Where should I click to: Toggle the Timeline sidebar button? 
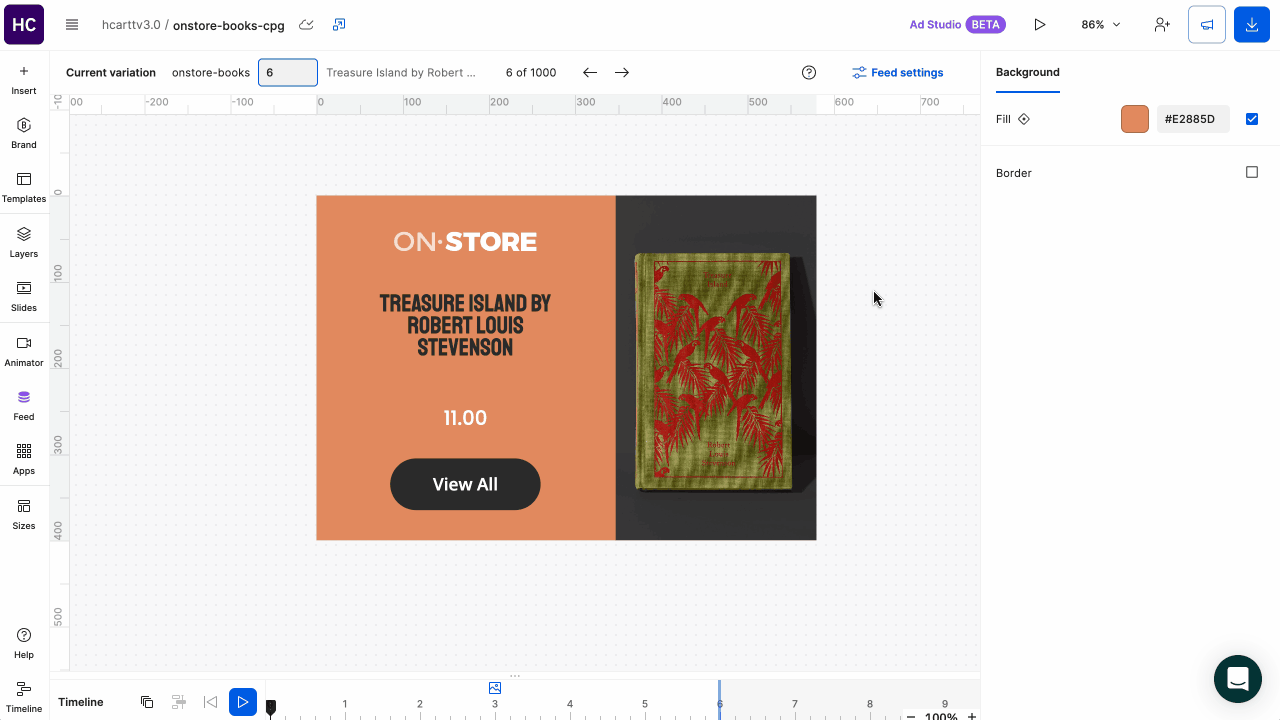click(x=24, y=697)
